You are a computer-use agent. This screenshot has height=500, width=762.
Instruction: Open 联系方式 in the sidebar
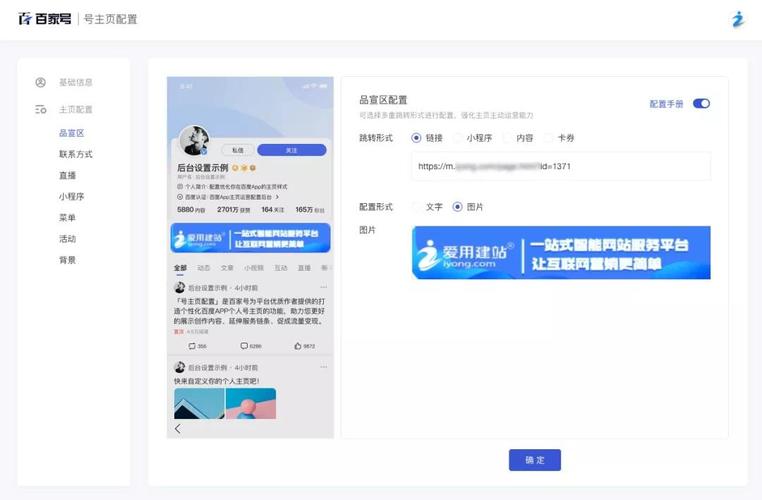click(x=76, y=155)
